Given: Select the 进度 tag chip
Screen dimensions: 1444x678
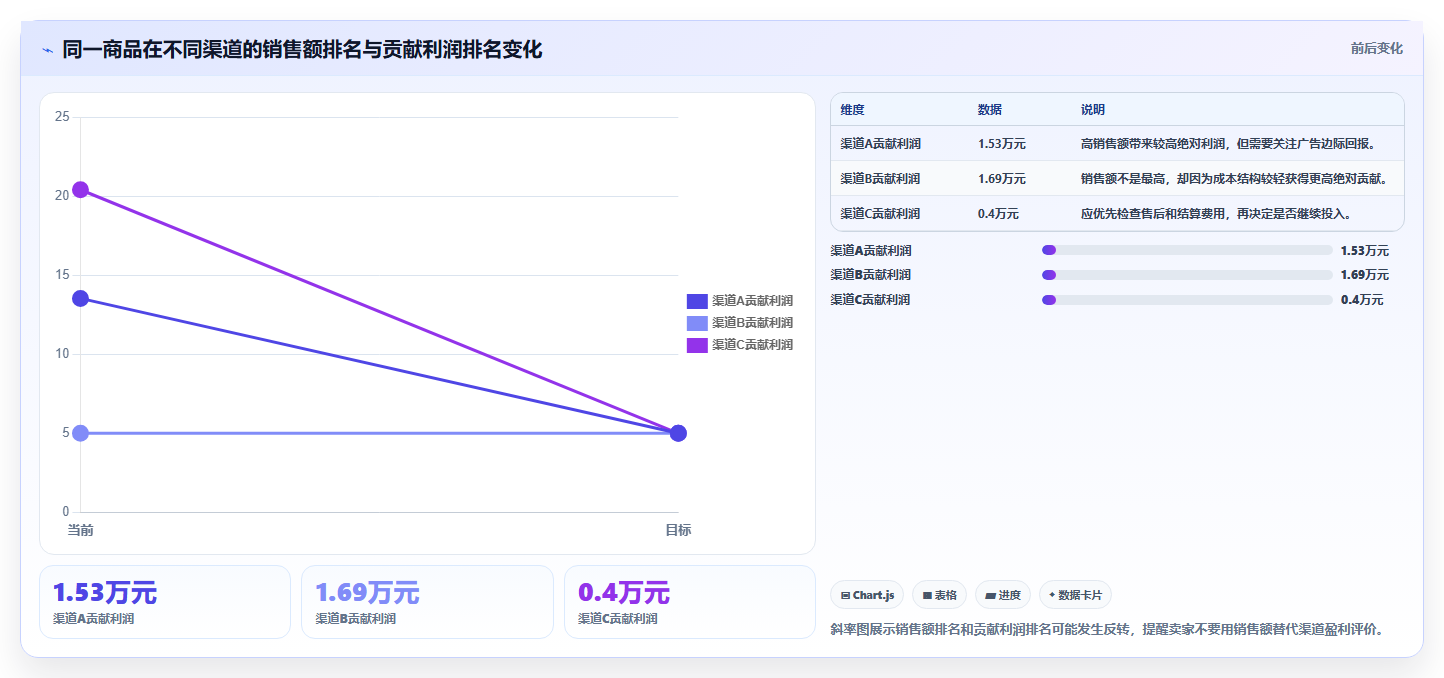Looking at the screenshot, I should tap(1003, 595).
